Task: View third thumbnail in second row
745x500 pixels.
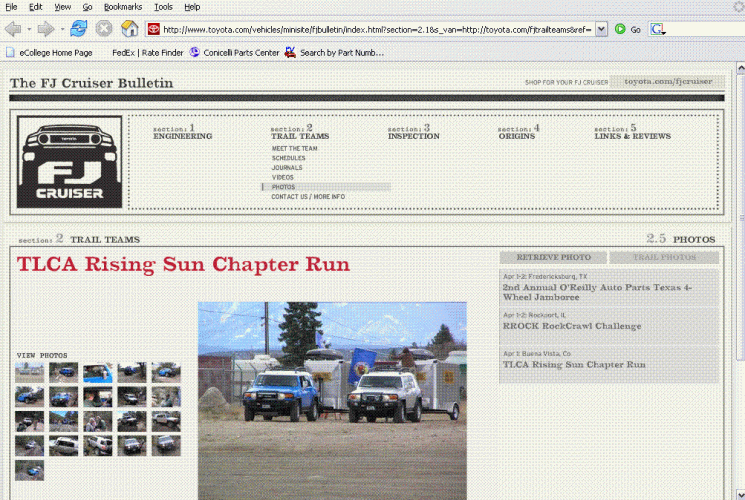Action: 98,397
